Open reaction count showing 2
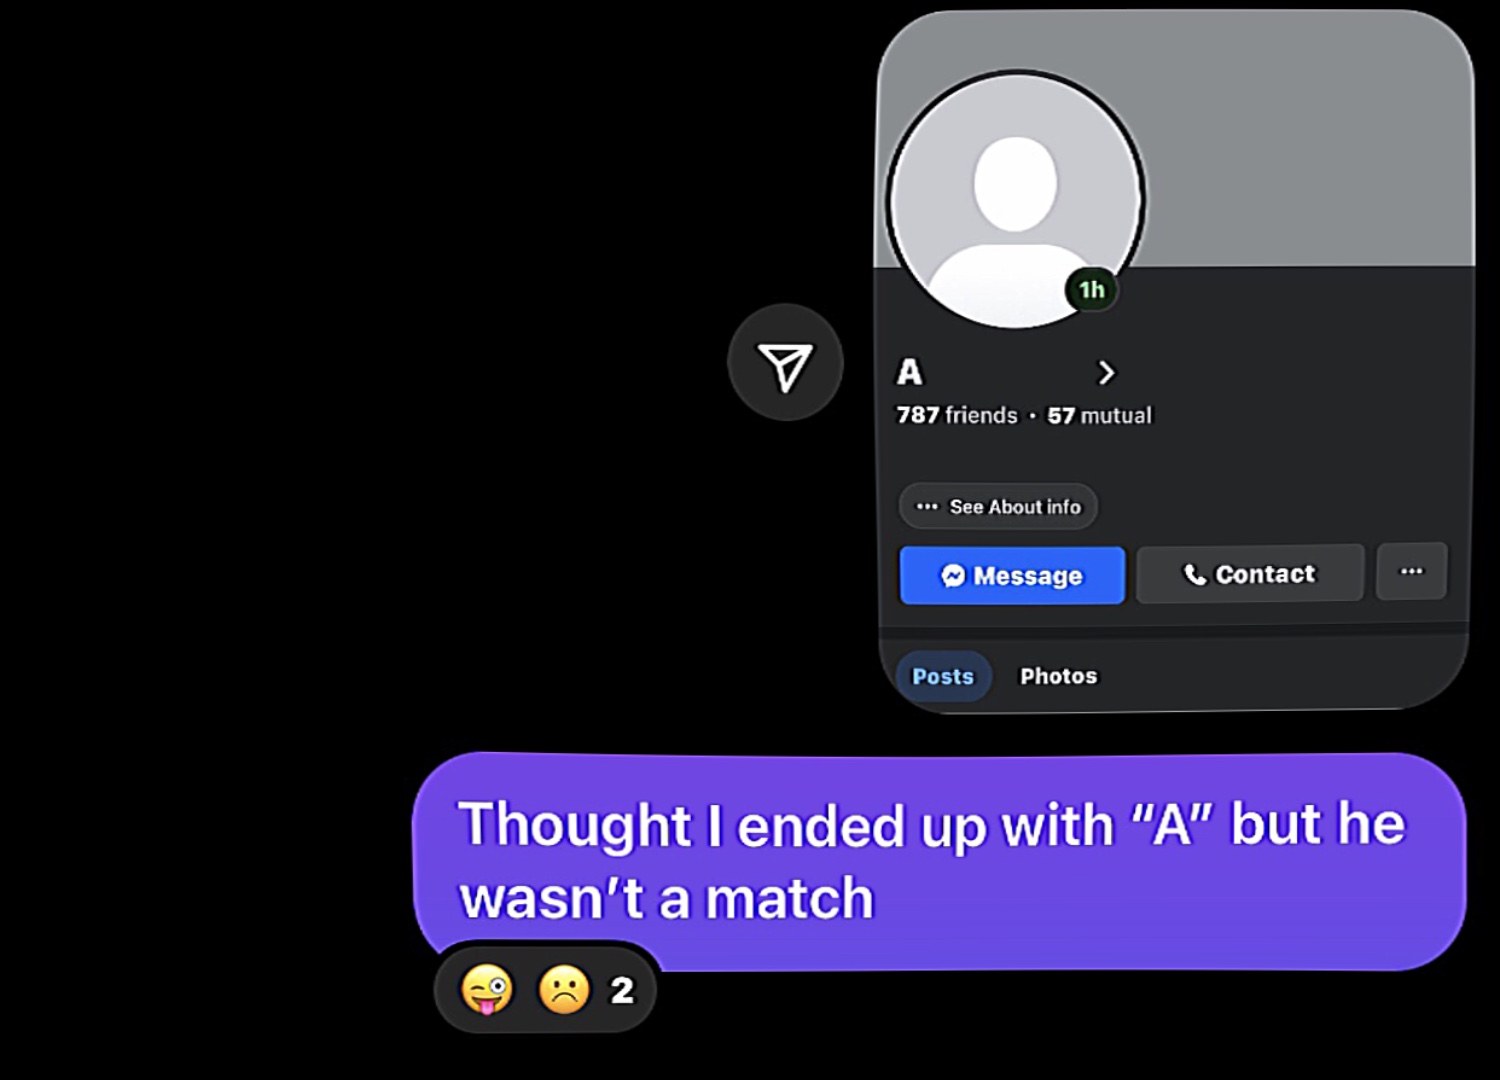Image resolution: width=1500 pixels, height=1080 pixels. pyautogui.click(x=622, y=990)
